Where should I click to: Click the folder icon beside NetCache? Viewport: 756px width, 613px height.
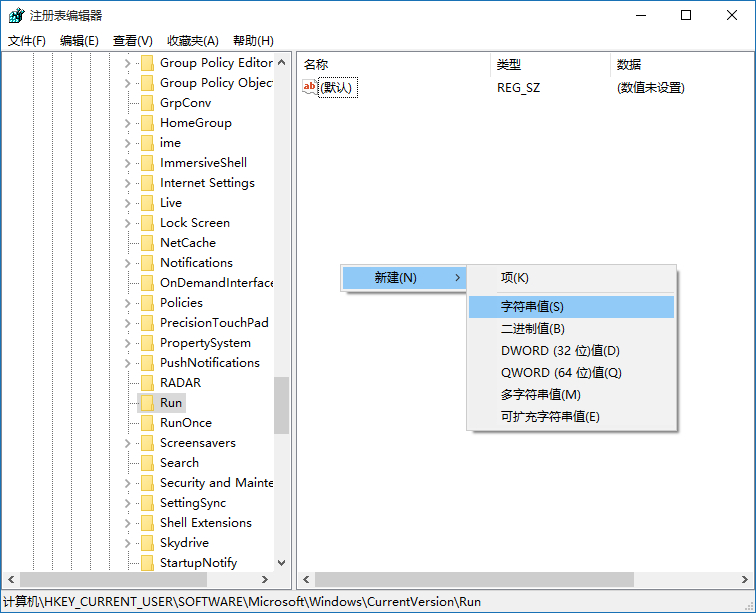coord(148,243)
